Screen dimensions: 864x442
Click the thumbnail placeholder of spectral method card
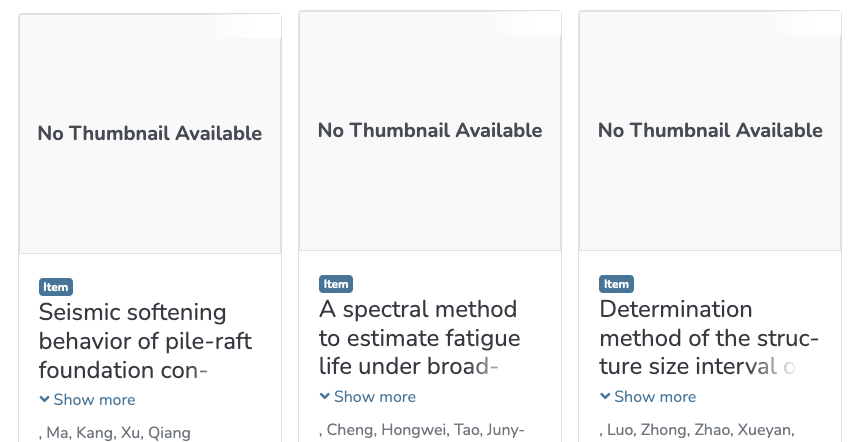(x=430, y=131)
